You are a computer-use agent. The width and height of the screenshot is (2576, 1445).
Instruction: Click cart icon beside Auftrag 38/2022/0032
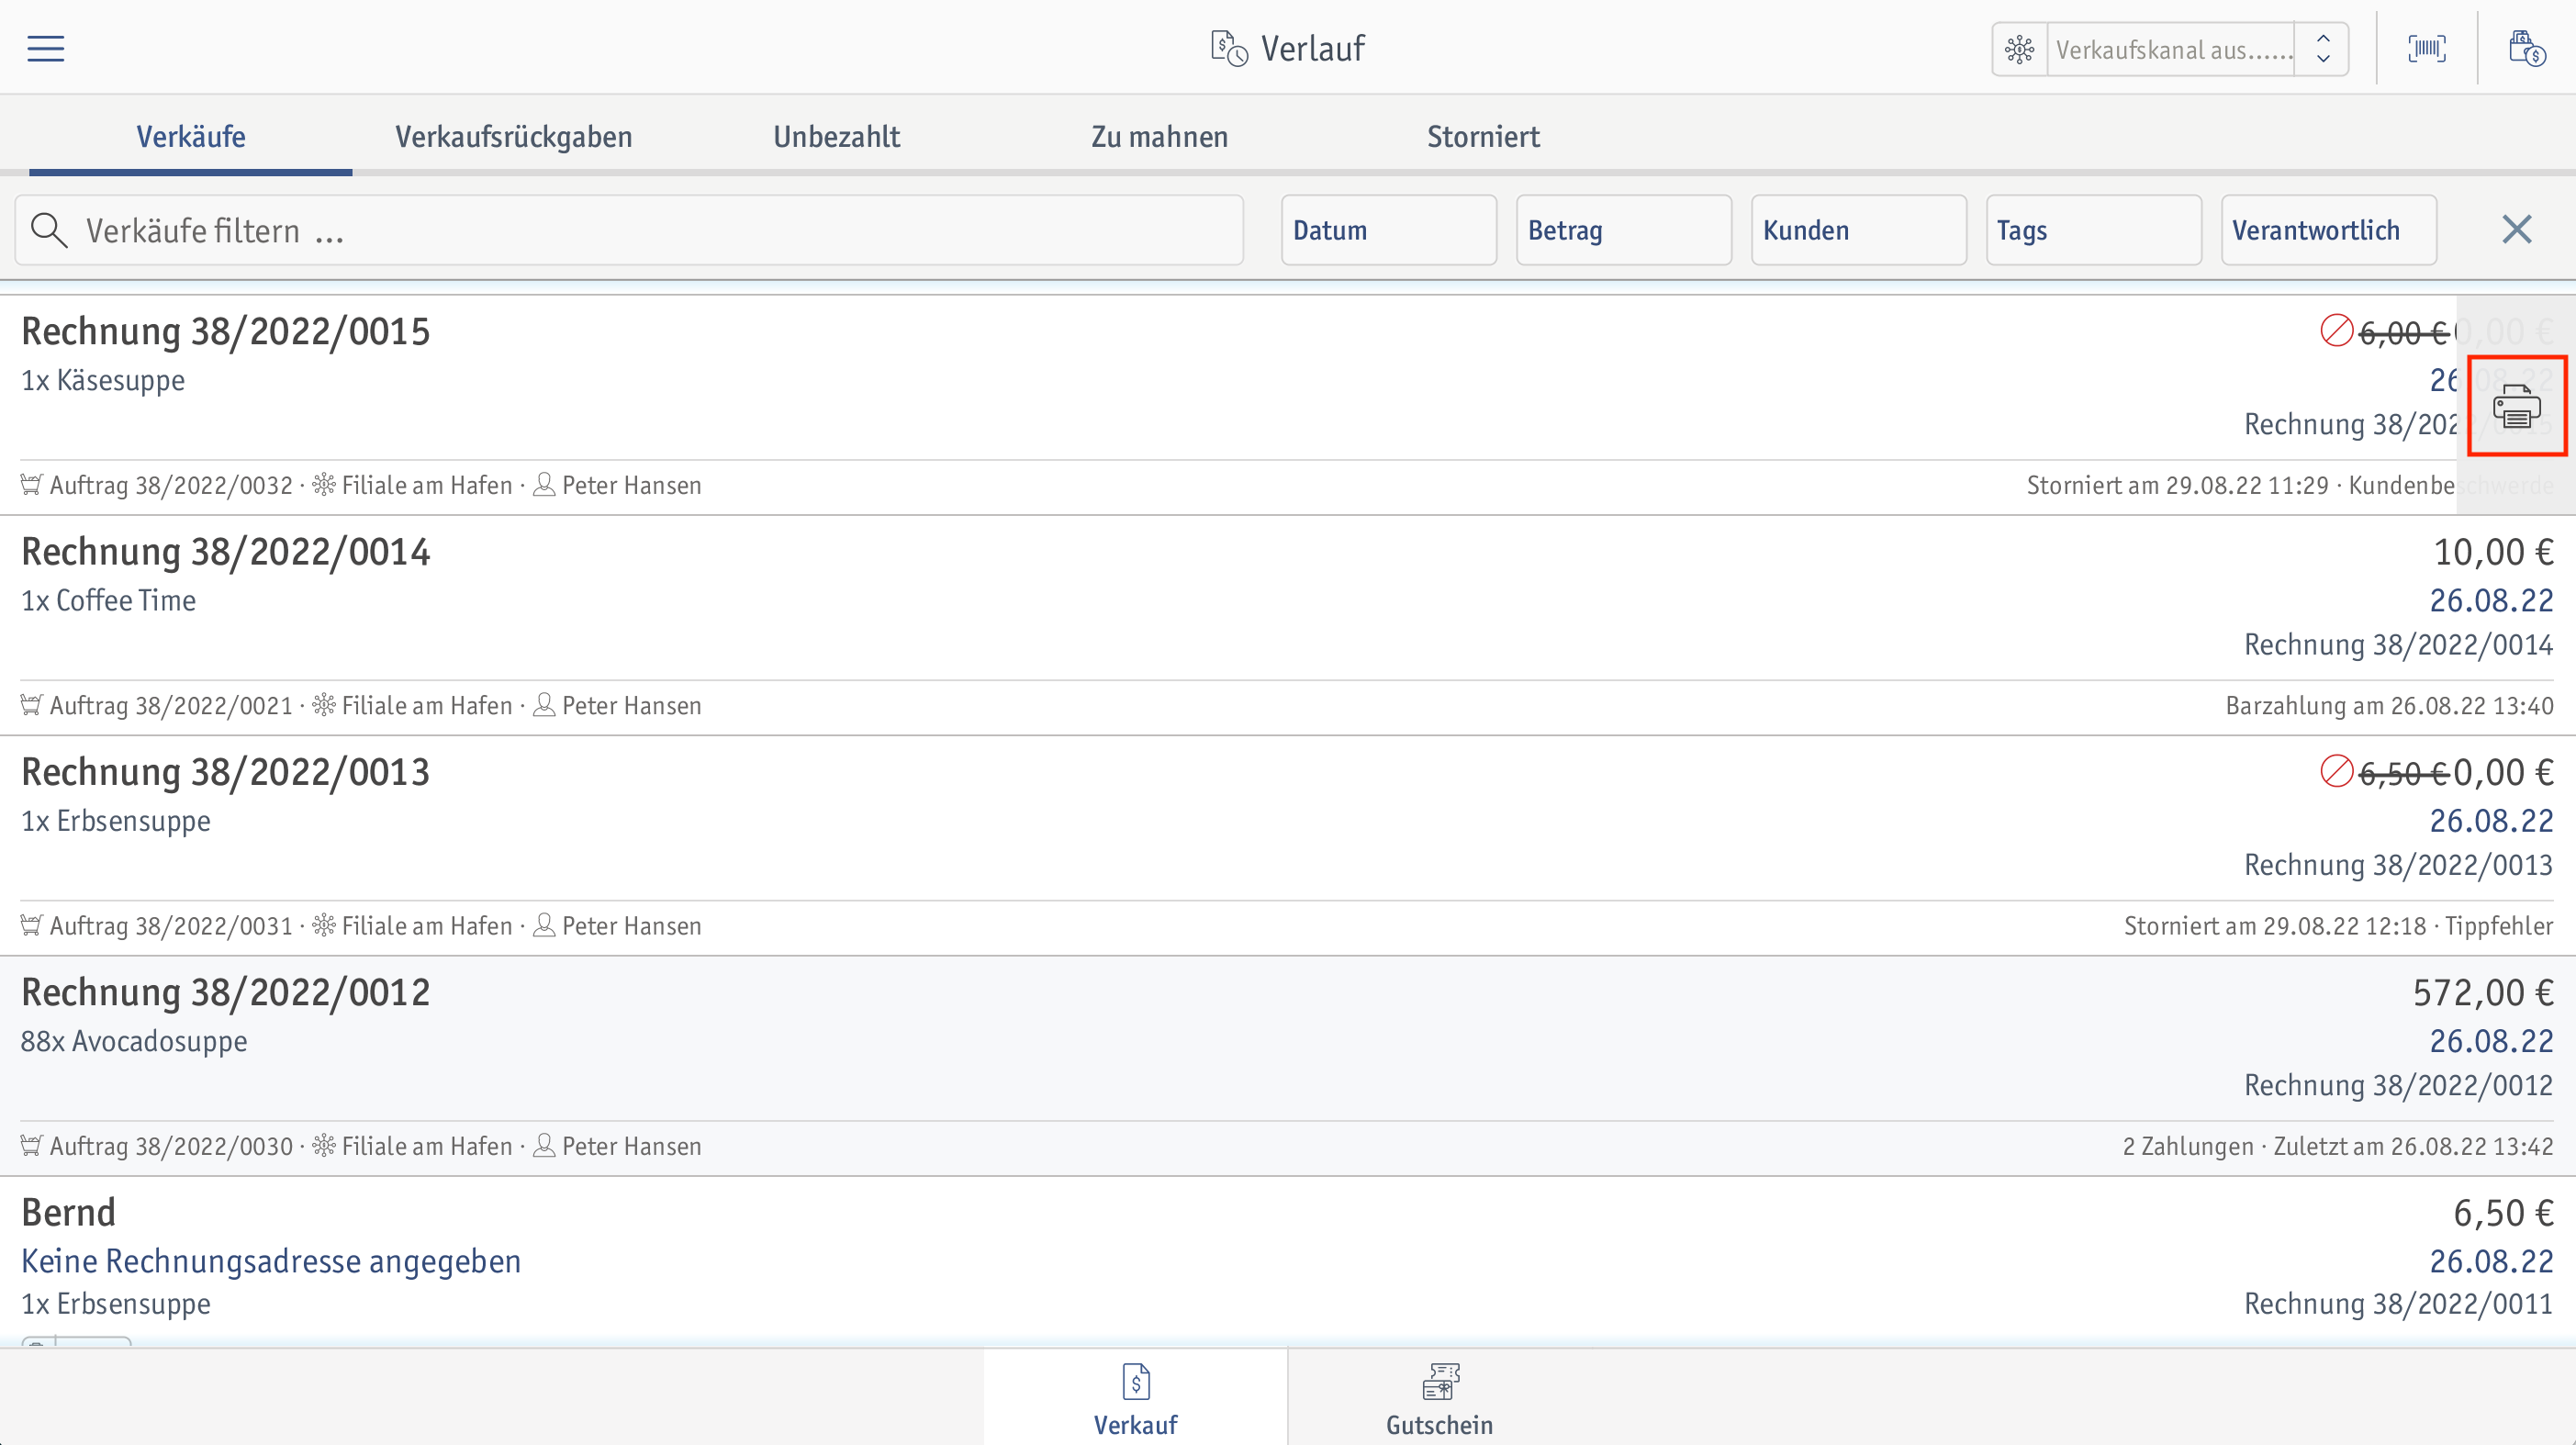tap(31, 485)
